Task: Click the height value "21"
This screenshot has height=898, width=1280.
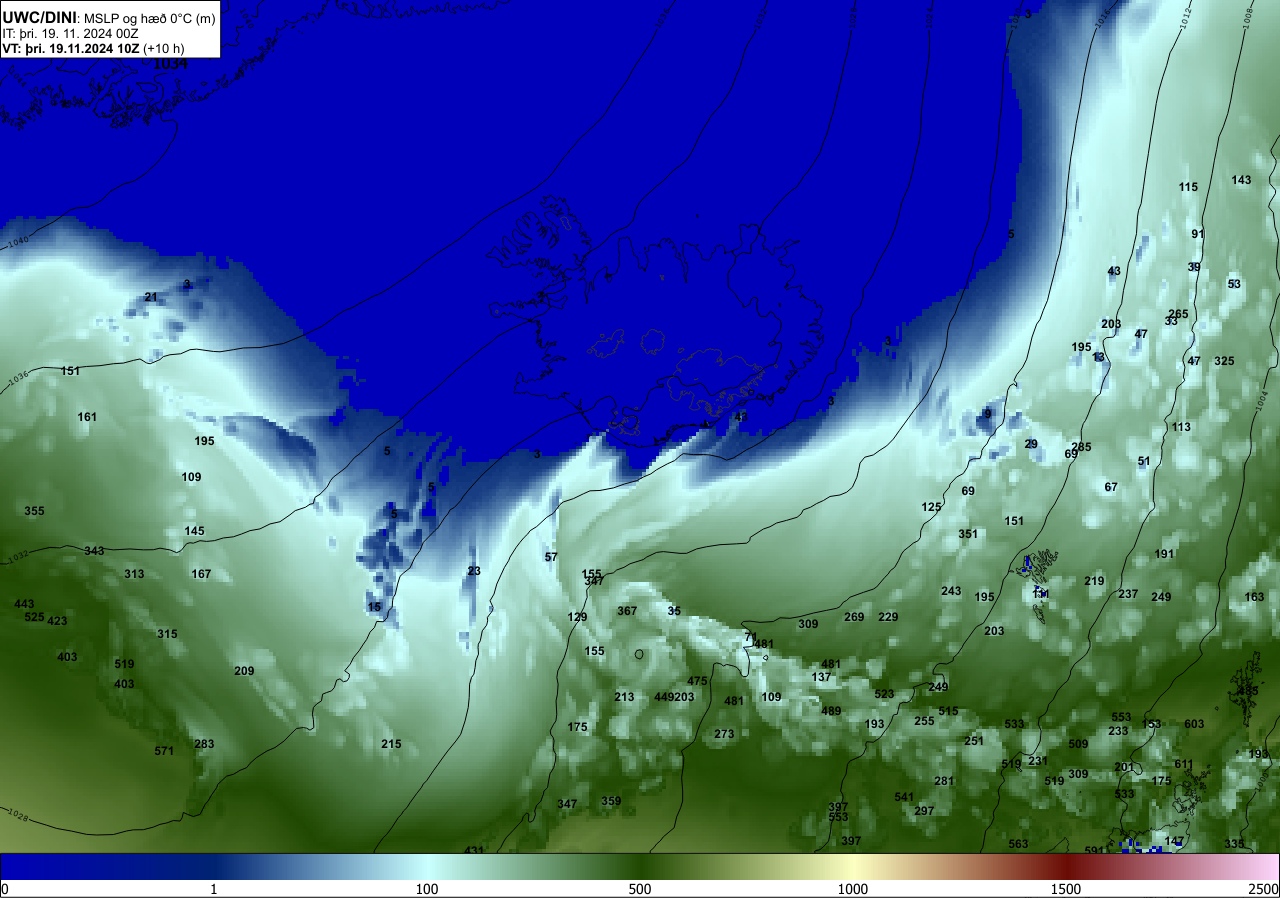Action: coord(151,297)
